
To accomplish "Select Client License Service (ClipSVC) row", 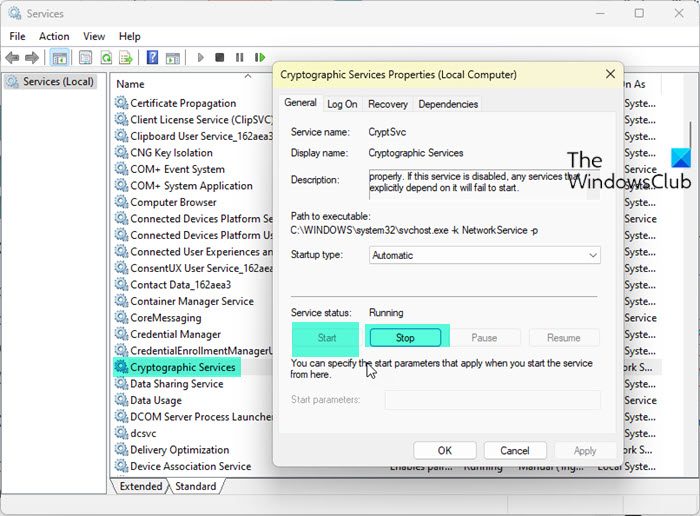I will point(193,120).
